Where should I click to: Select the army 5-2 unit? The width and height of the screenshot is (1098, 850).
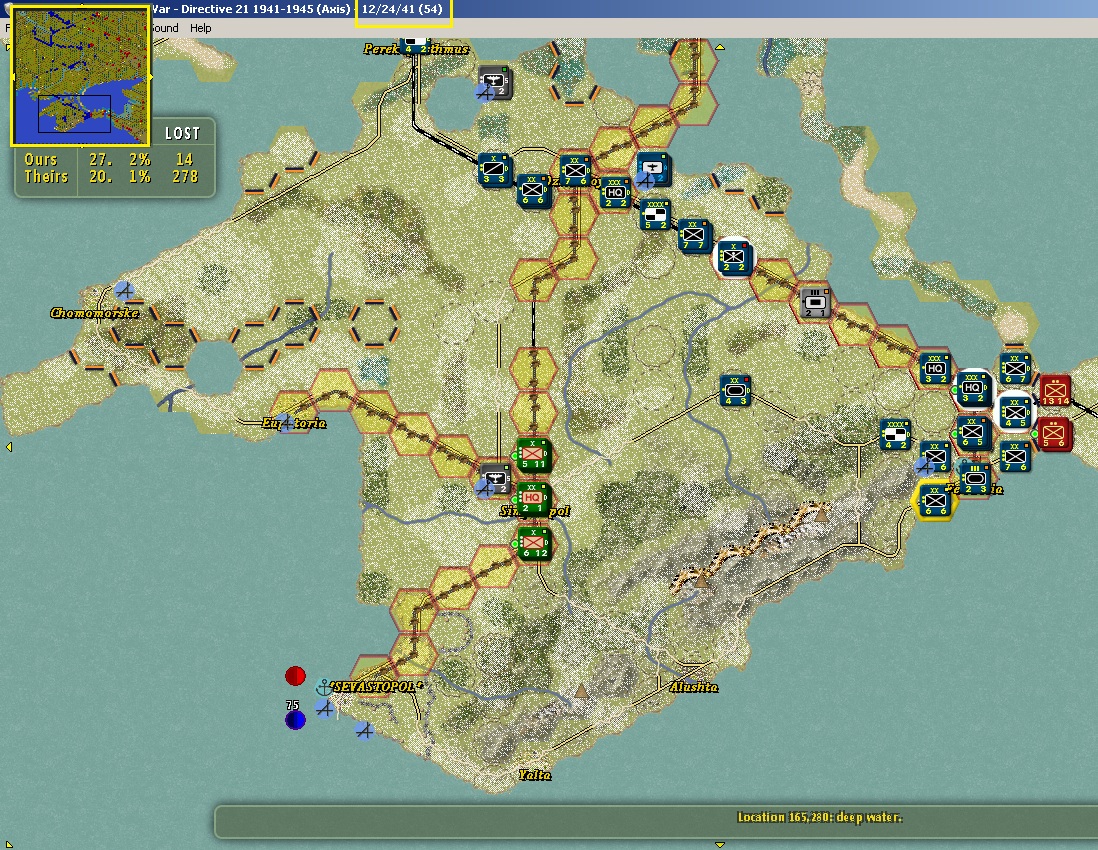click(655, 215)
